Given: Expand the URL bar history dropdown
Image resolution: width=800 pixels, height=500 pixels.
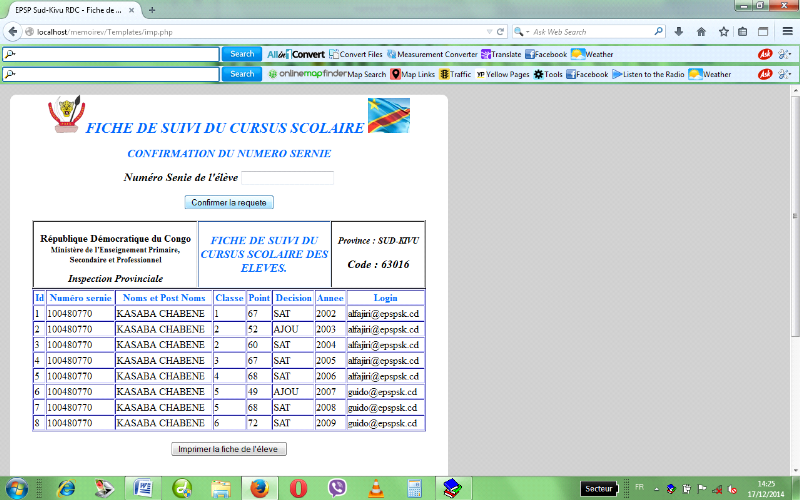Looking at the screenshot, I should (x=486, y=31).
